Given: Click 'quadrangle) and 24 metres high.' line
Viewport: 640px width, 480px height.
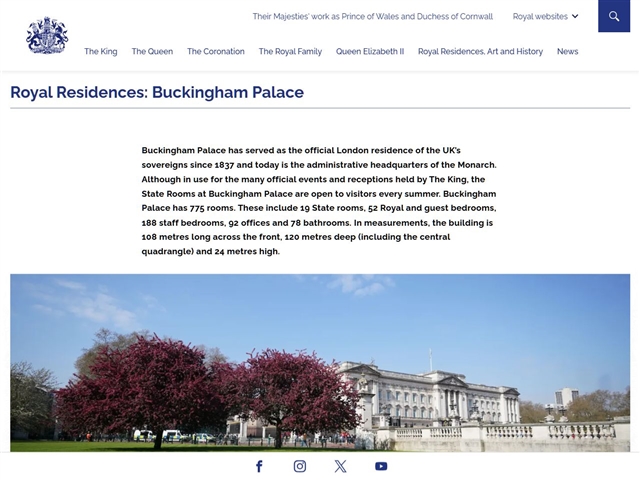Looking at the screenshot, I should [211, 251].
